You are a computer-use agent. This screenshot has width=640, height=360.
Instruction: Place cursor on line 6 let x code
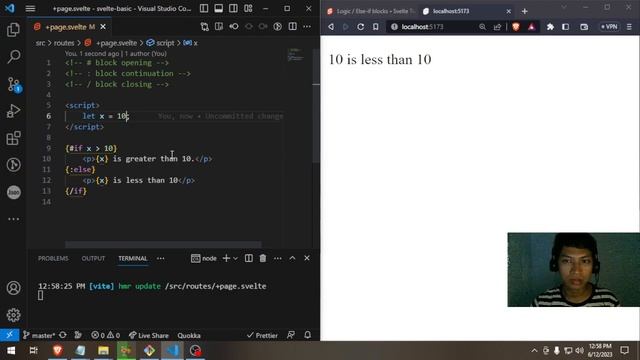[x=105, y=116]
